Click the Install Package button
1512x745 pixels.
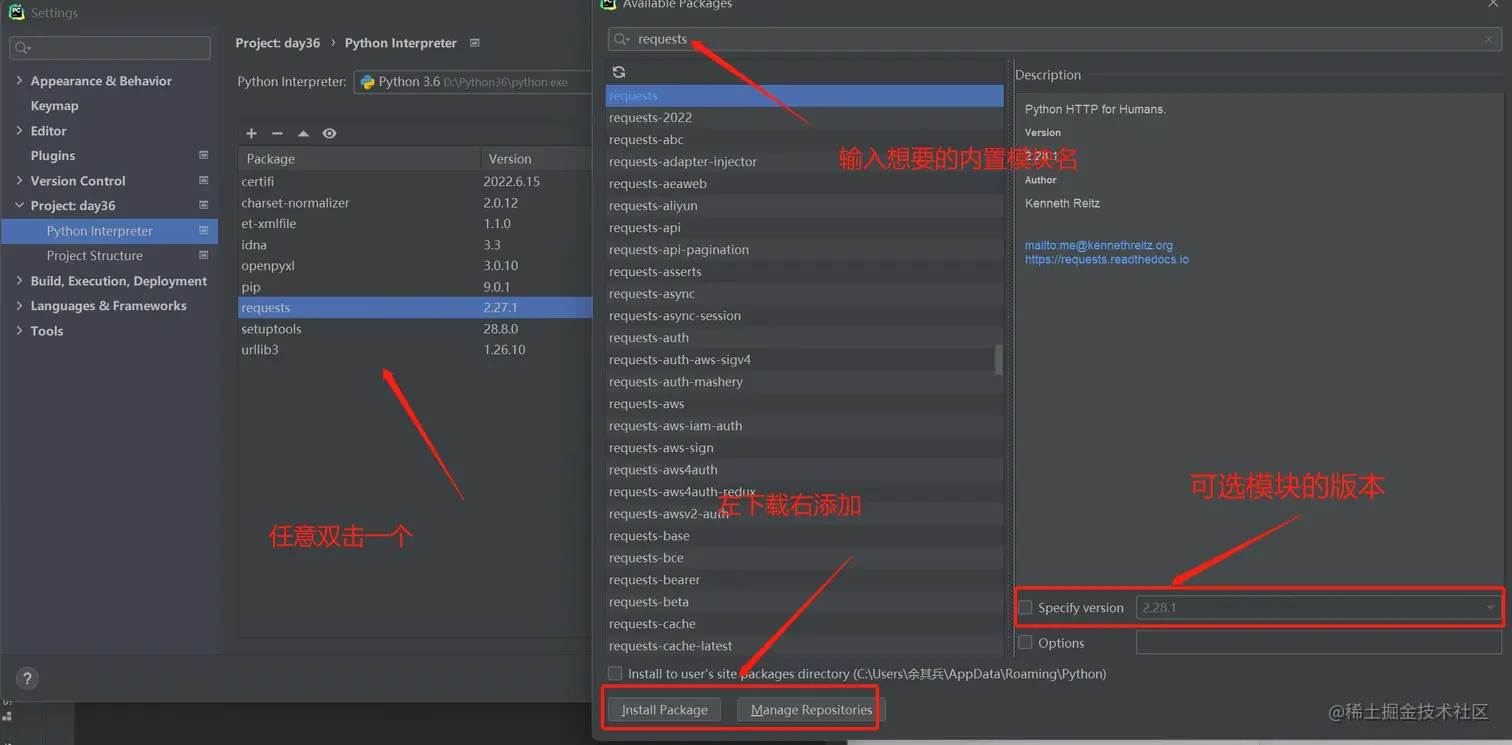tap(664, 710)
